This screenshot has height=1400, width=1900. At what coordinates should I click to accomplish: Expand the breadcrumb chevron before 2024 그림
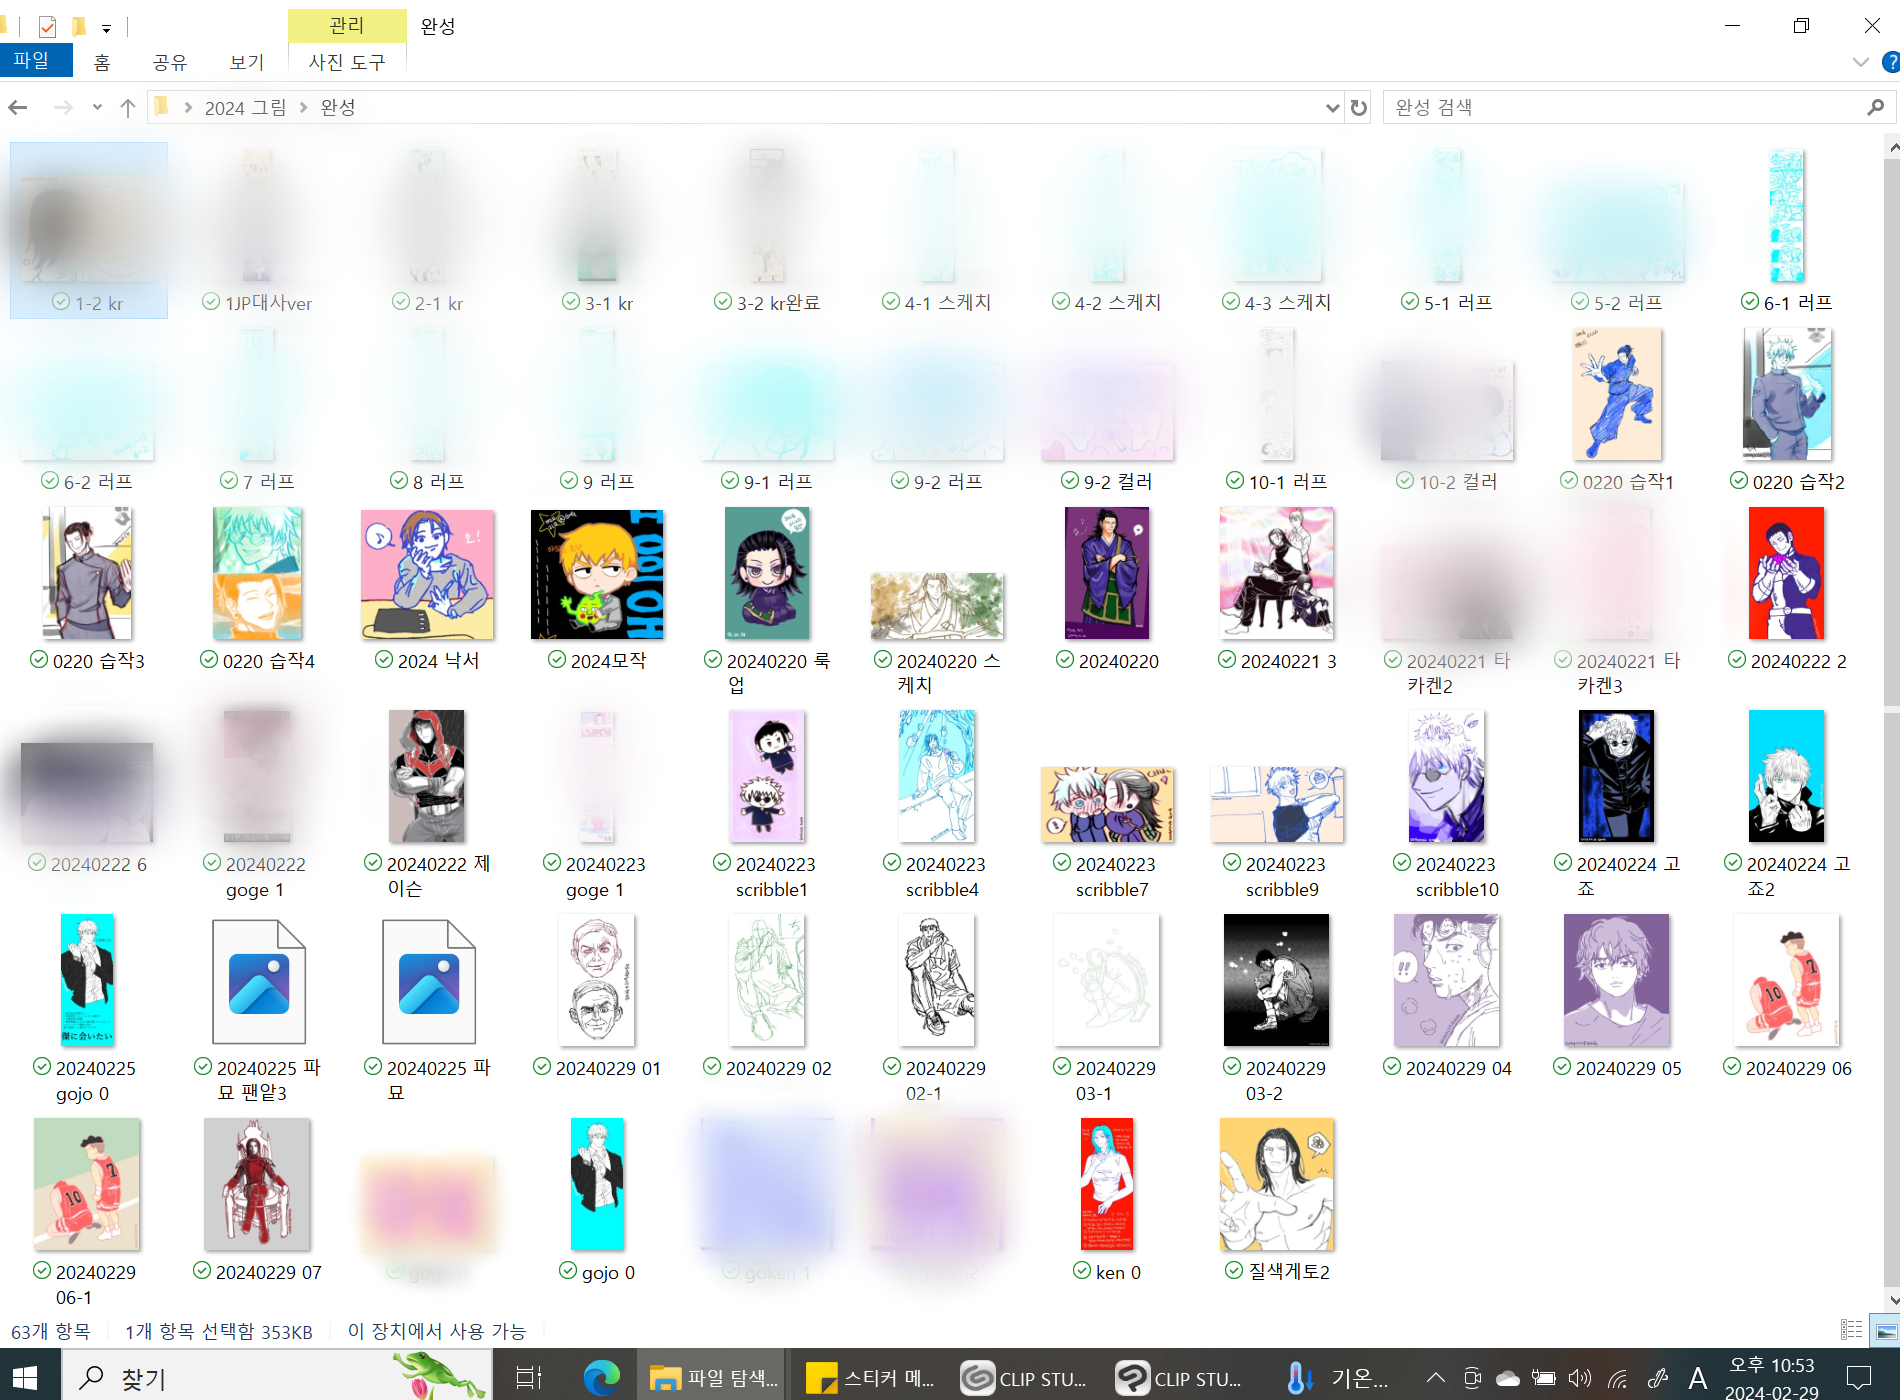pyautogui.click(x=188, y=107)
